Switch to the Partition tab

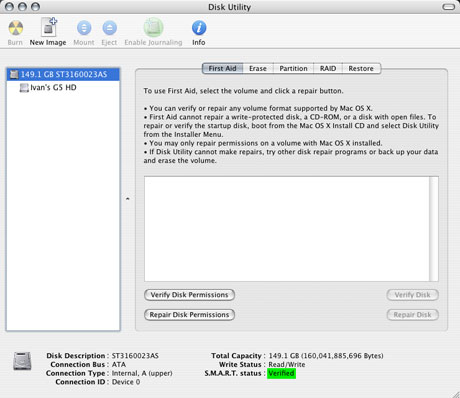(x=293, y=69)
